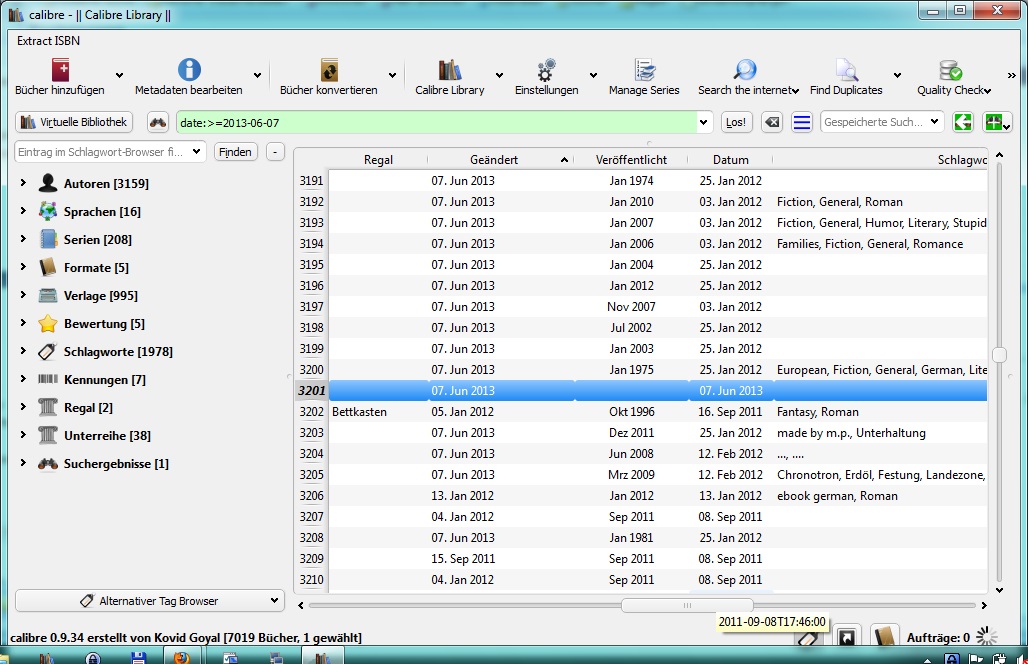This screenshot has height=664, width=1028.
Task: Show hidden system tray icons arrow
Action: (928, 659)
